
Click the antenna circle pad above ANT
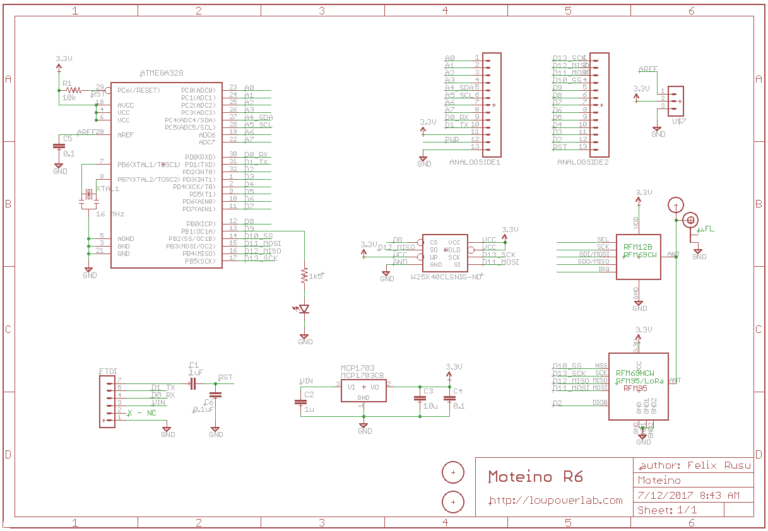(x=675, y=205)
